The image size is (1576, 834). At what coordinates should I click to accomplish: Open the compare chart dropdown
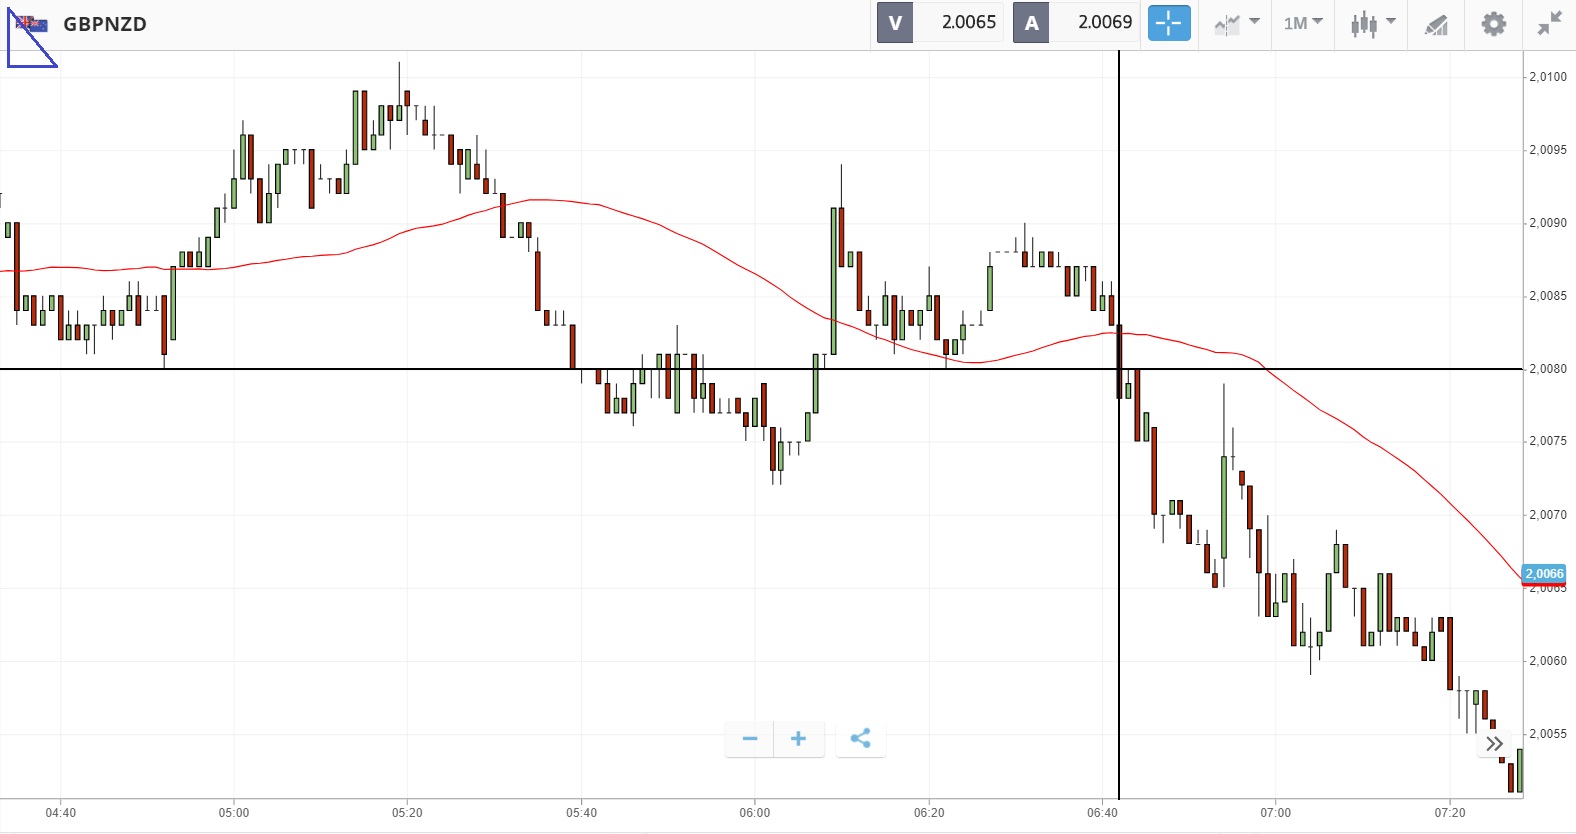pos(1236,23)
